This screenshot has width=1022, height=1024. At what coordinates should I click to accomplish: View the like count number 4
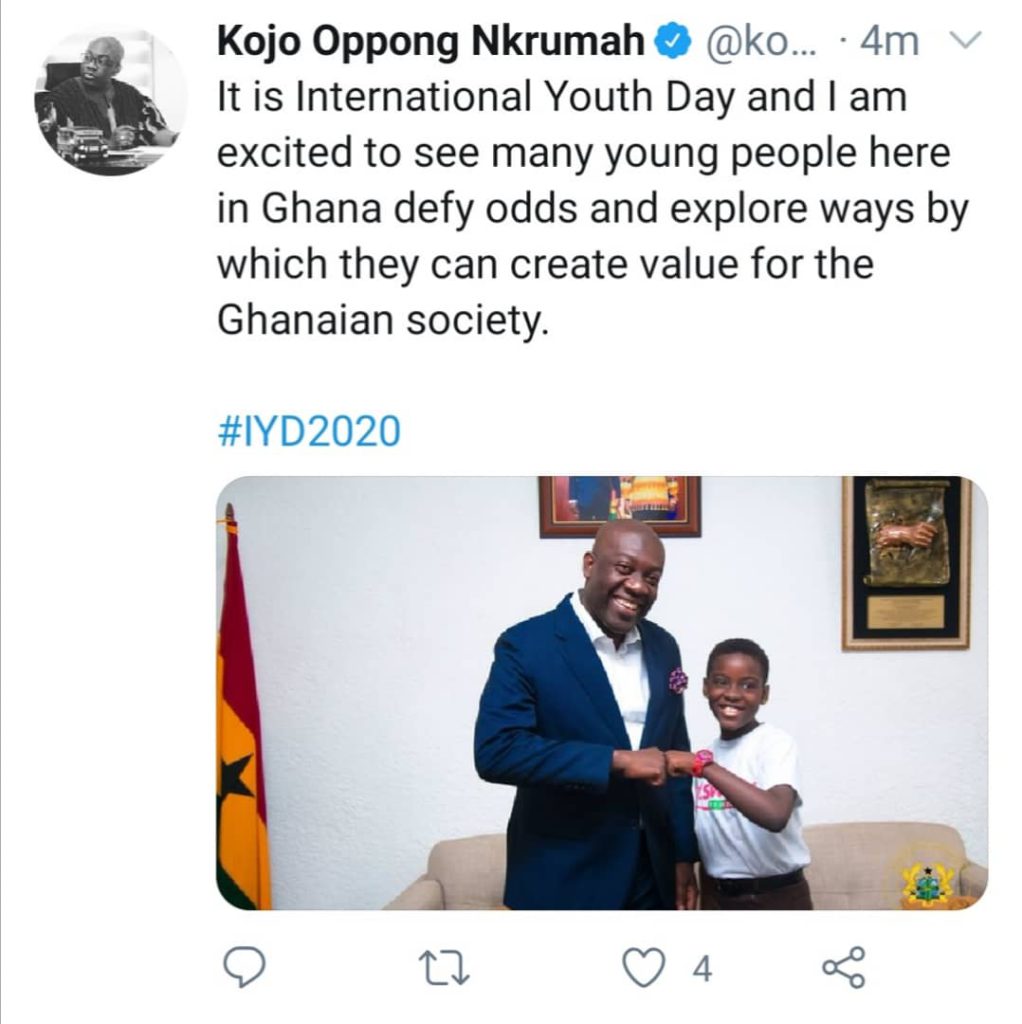701,968
